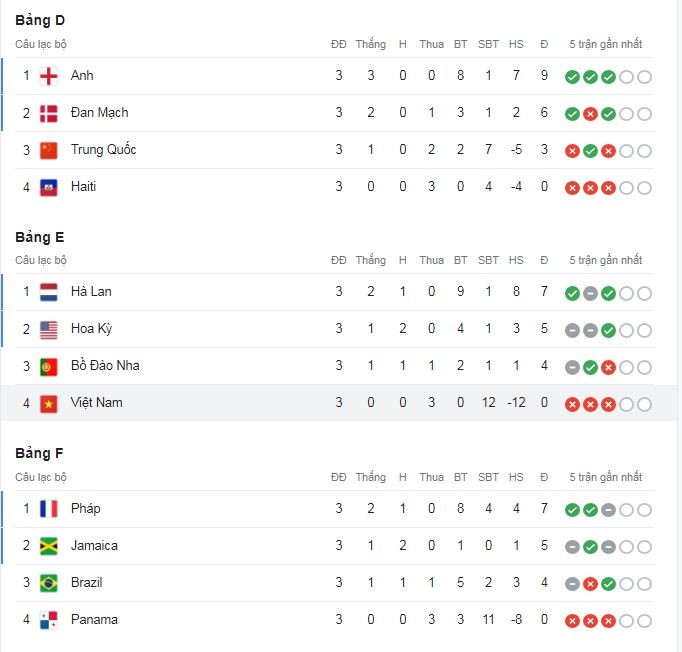Click Hoa Kỳ's first grey draw indicator

(572, 330)
